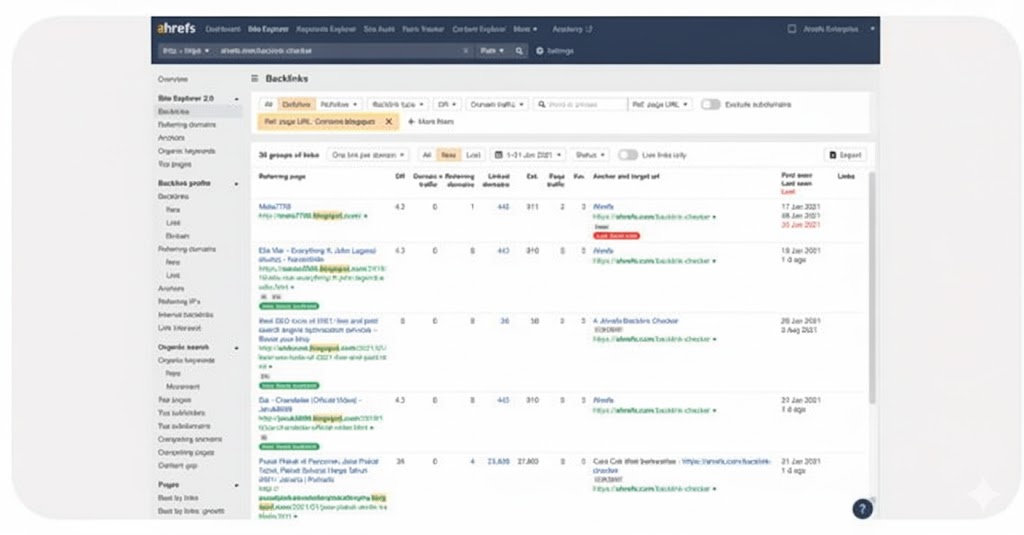Open the help question mark button
The height and width of the screenshot is (535, 1024).
(x=862, y=509)
